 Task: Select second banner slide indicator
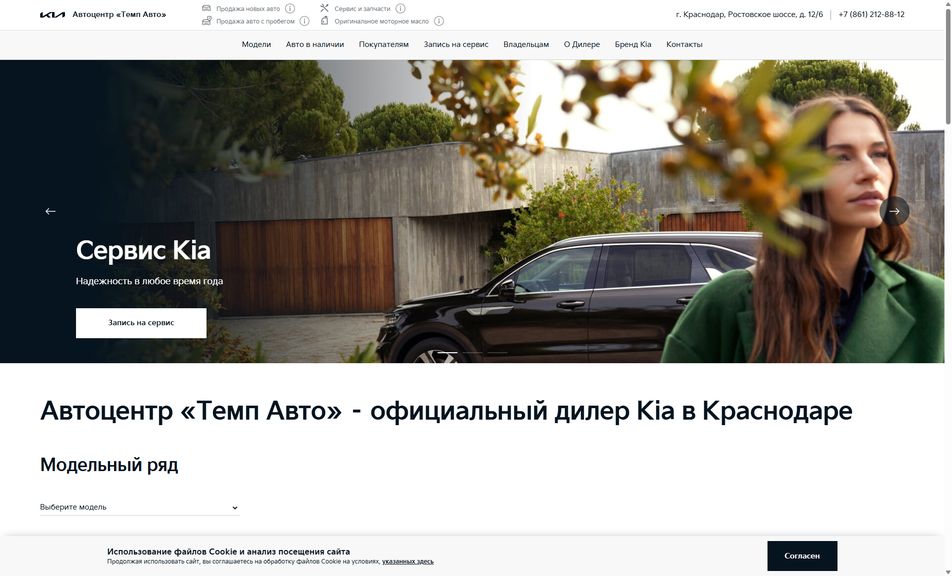[472, 353]
